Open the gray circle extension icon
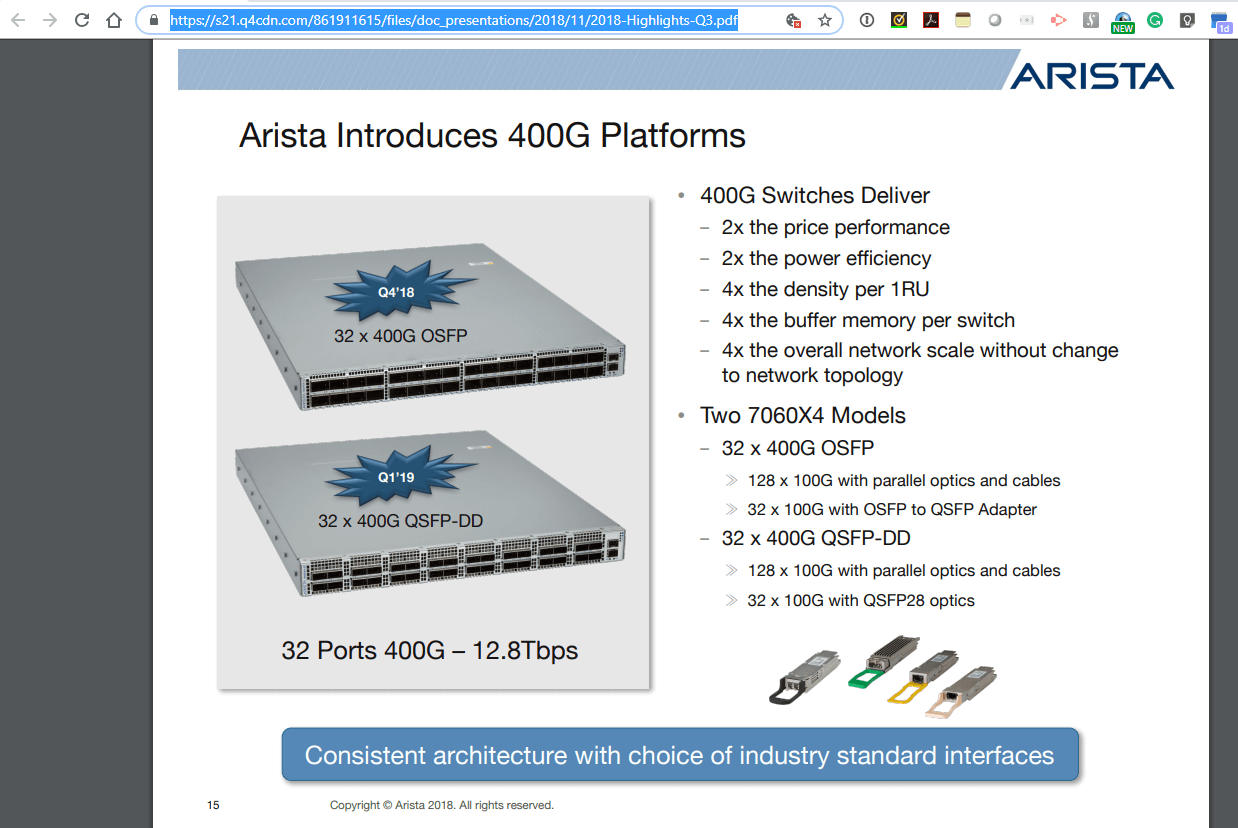Viewport: 1238px width, 828px height. (x=995, y=20)
